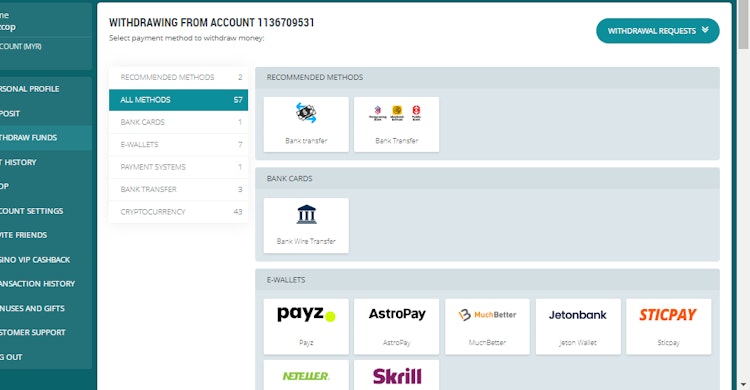Pick the Bank Wire Transfer method
Screen dimensions: 750x390
pyautogui.click(x=306, y=225)
